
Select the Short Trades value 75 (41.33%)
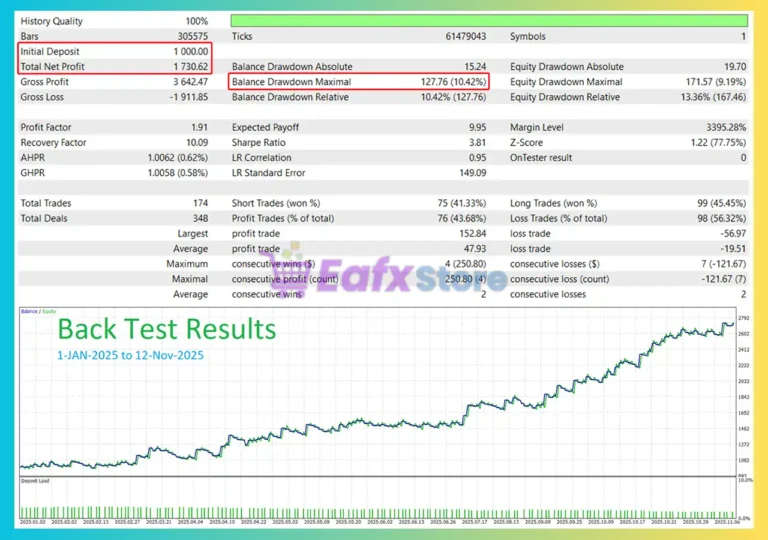(461, 203)
